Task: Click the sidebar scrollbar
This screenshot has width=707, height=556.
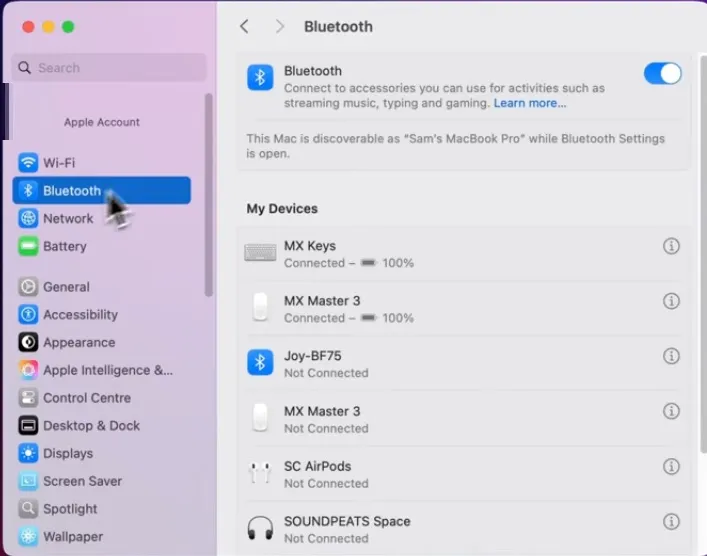Action: click(x=208, y=195)
